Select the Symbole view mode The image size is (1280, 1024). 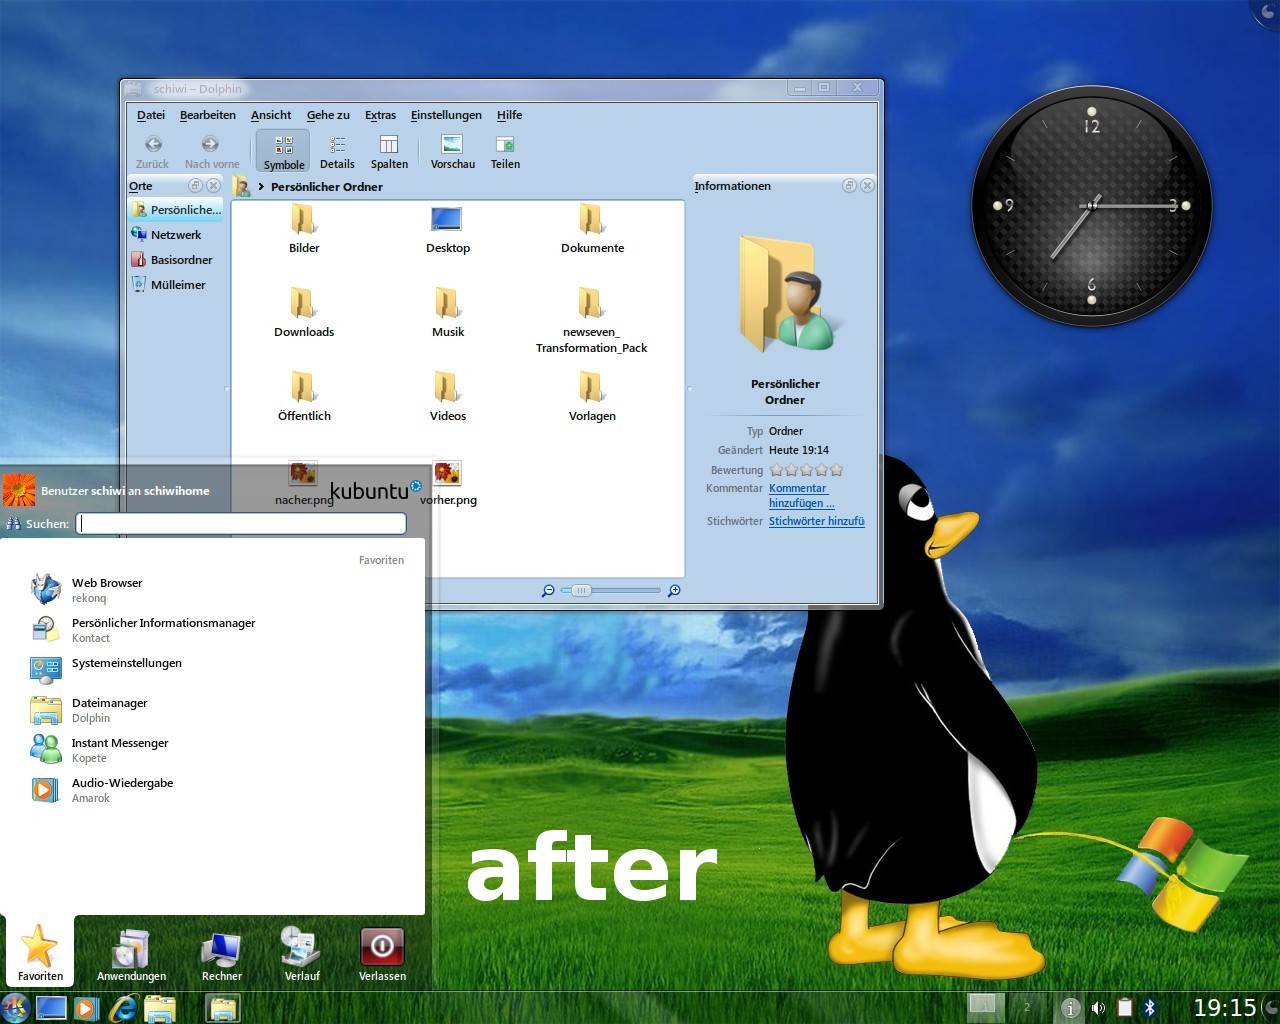(284, 152)
